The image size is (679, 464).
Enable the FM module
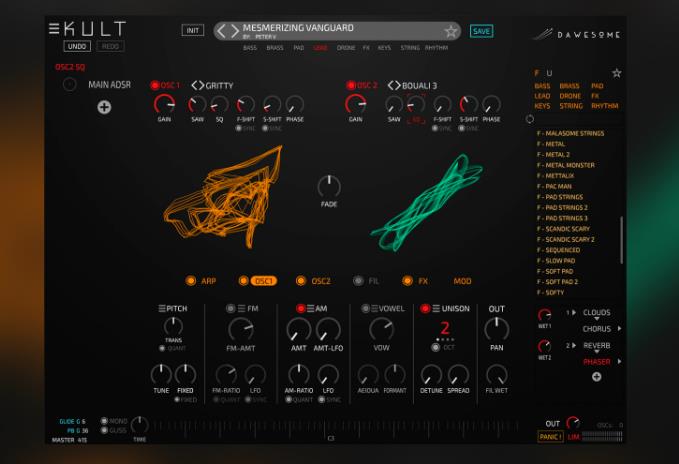coord(230,308)
